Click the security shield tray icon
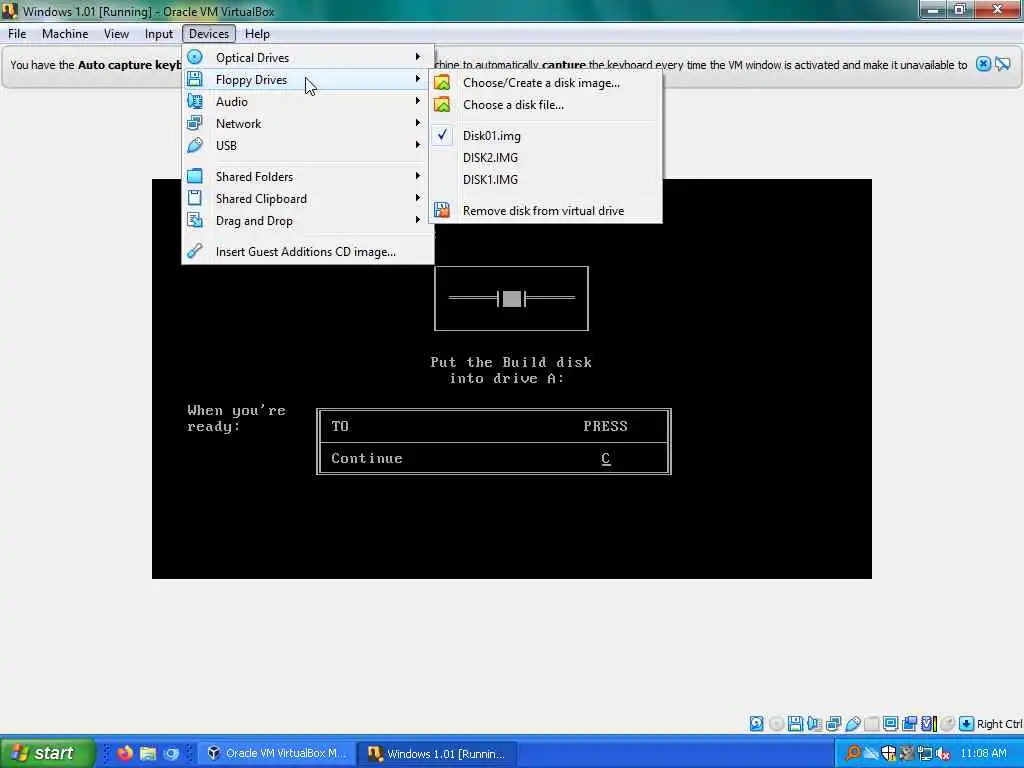This screenshot has height=768, width=1024. [x=889, y=753]
